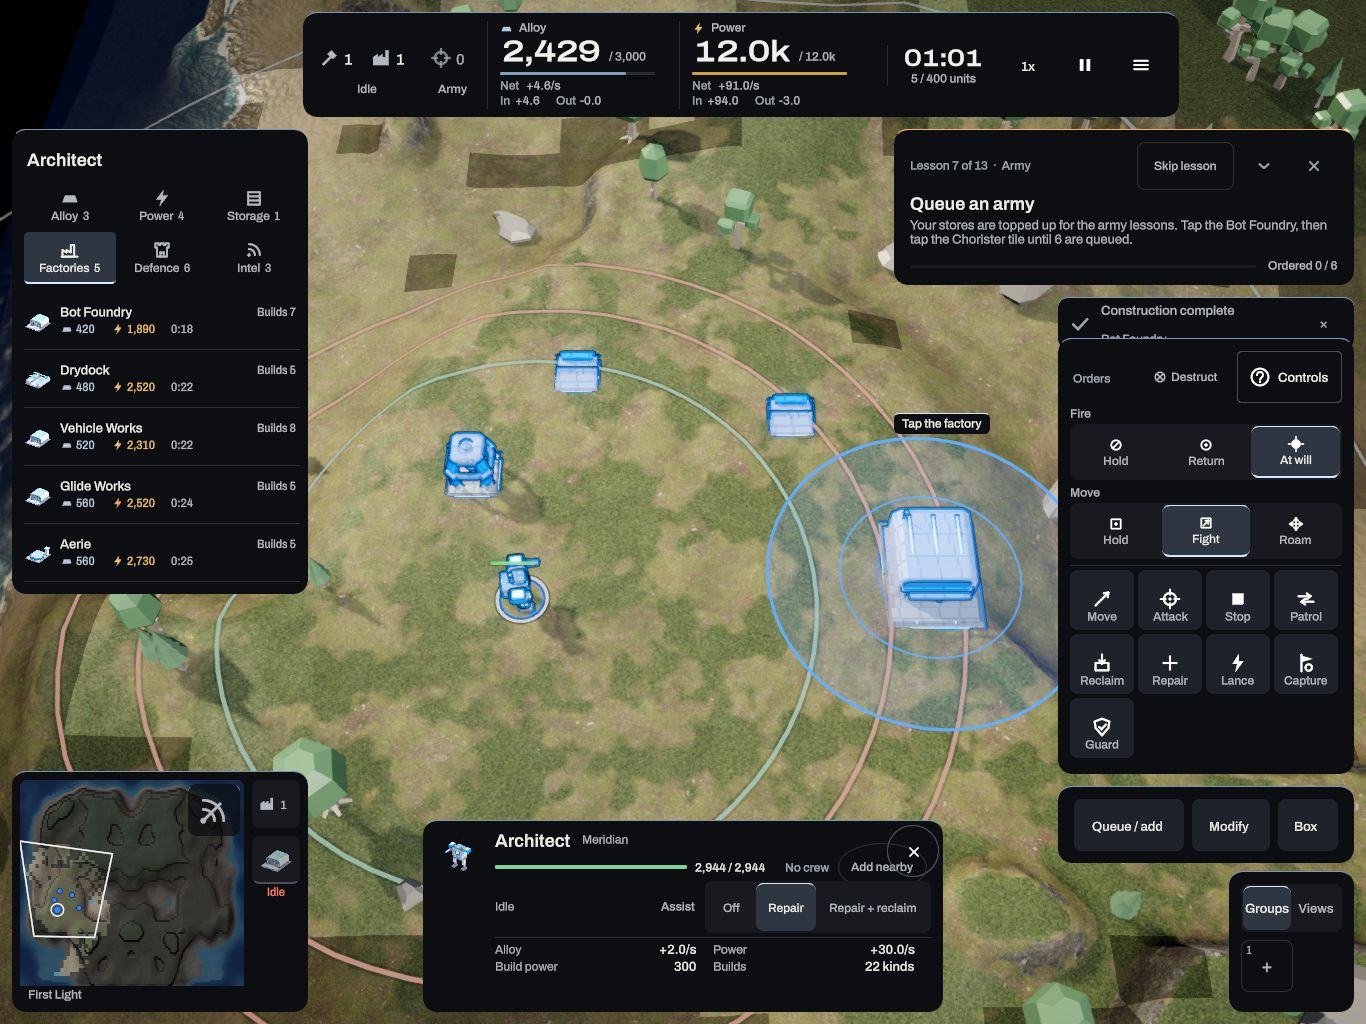Set move mode to Roam

click(x=1295, y=531)
